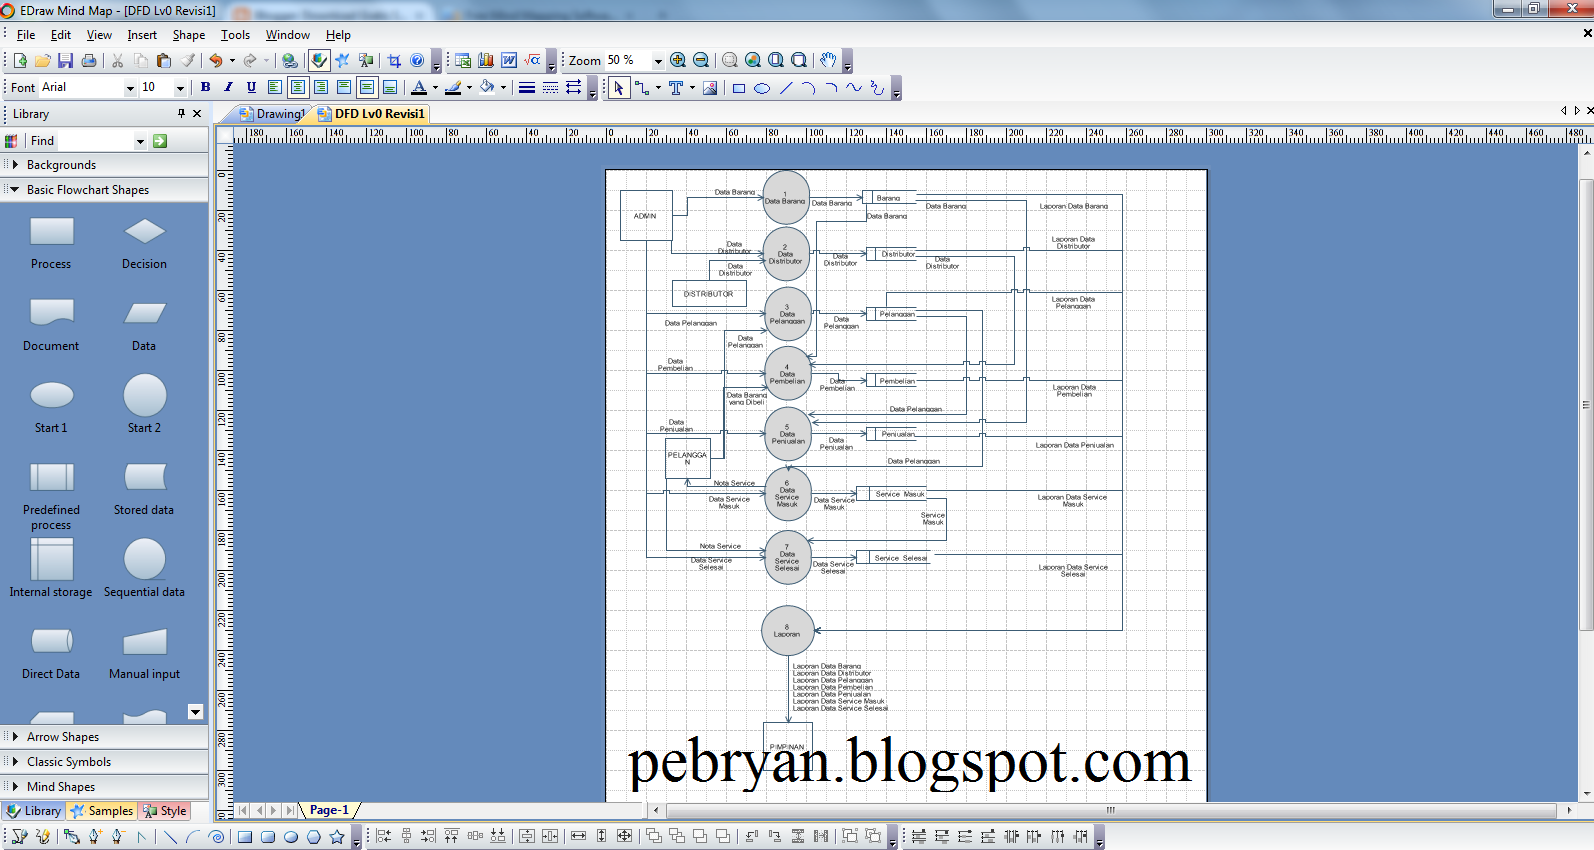This screenshot has height=850, width=1594.
Task: Toggle Bold formatting
Action: click(205, 88)
